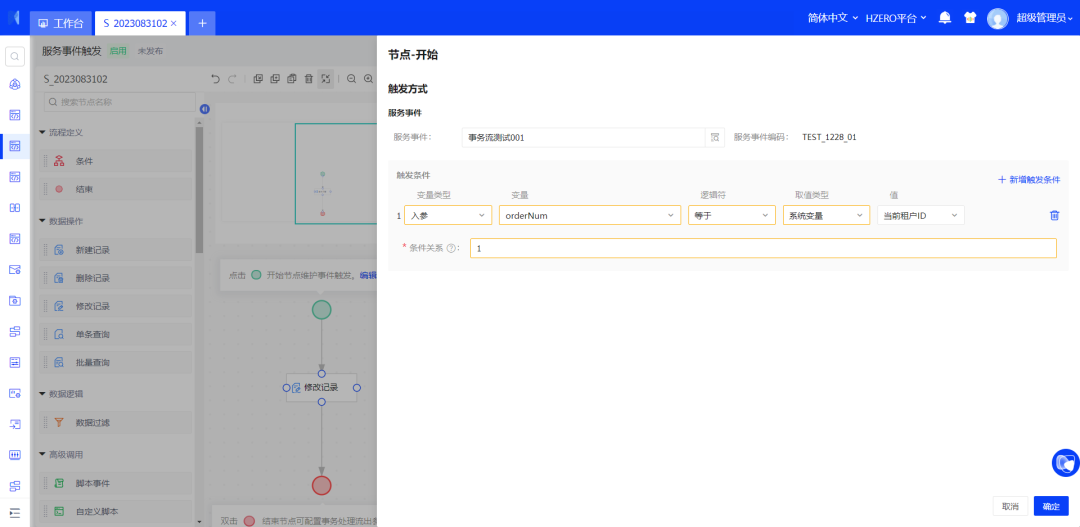Delete the orderNum trigger condition row
This screenshot has width=1080, height=527.
click(1054, 215)
